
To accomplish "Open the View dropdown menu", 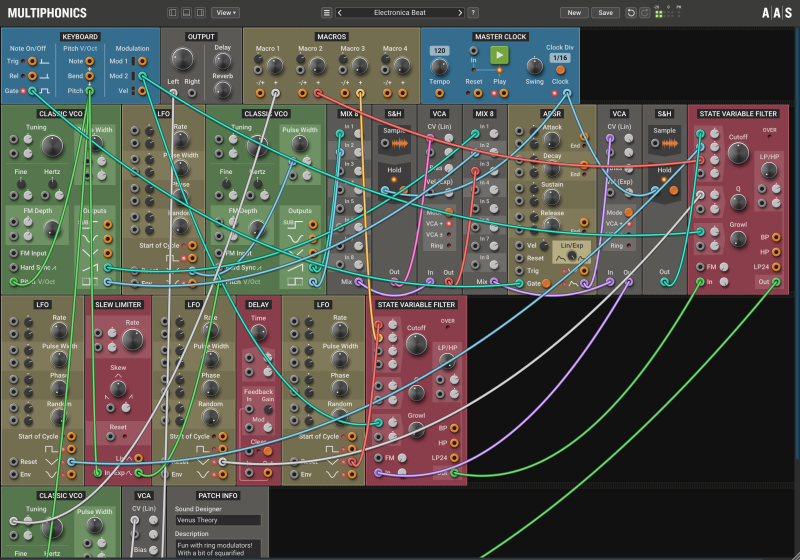I will (x=226, y=13).
